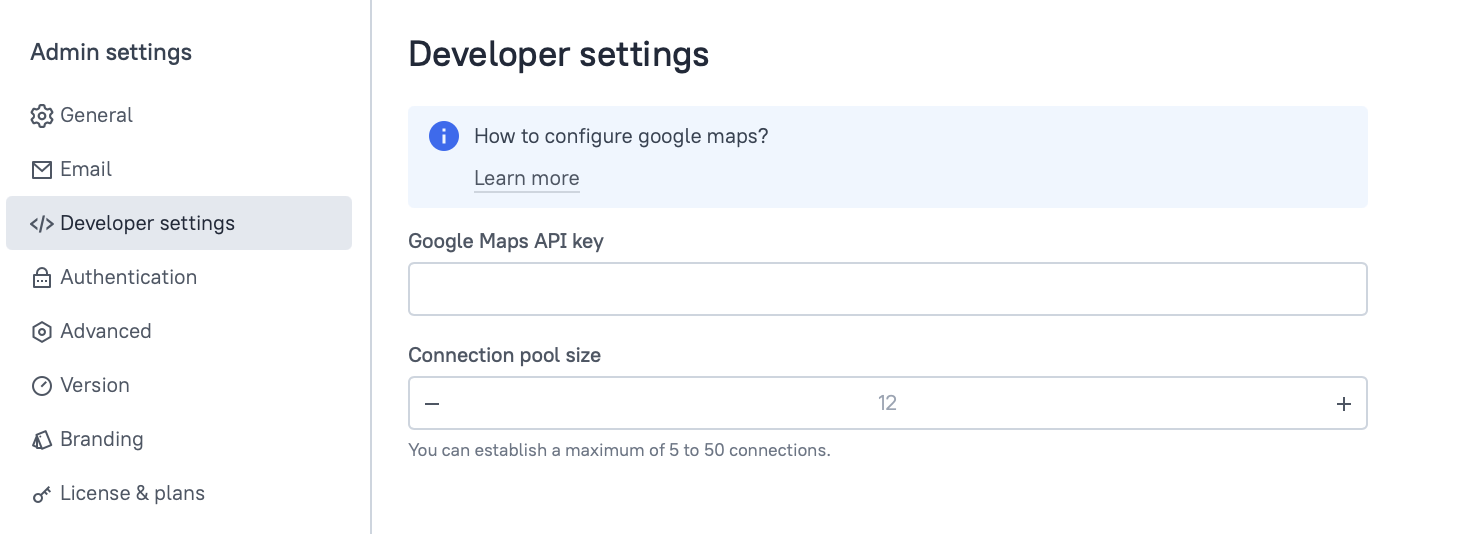
Task: Navigate to Advanced settings
Action: (x=105, y=331)
